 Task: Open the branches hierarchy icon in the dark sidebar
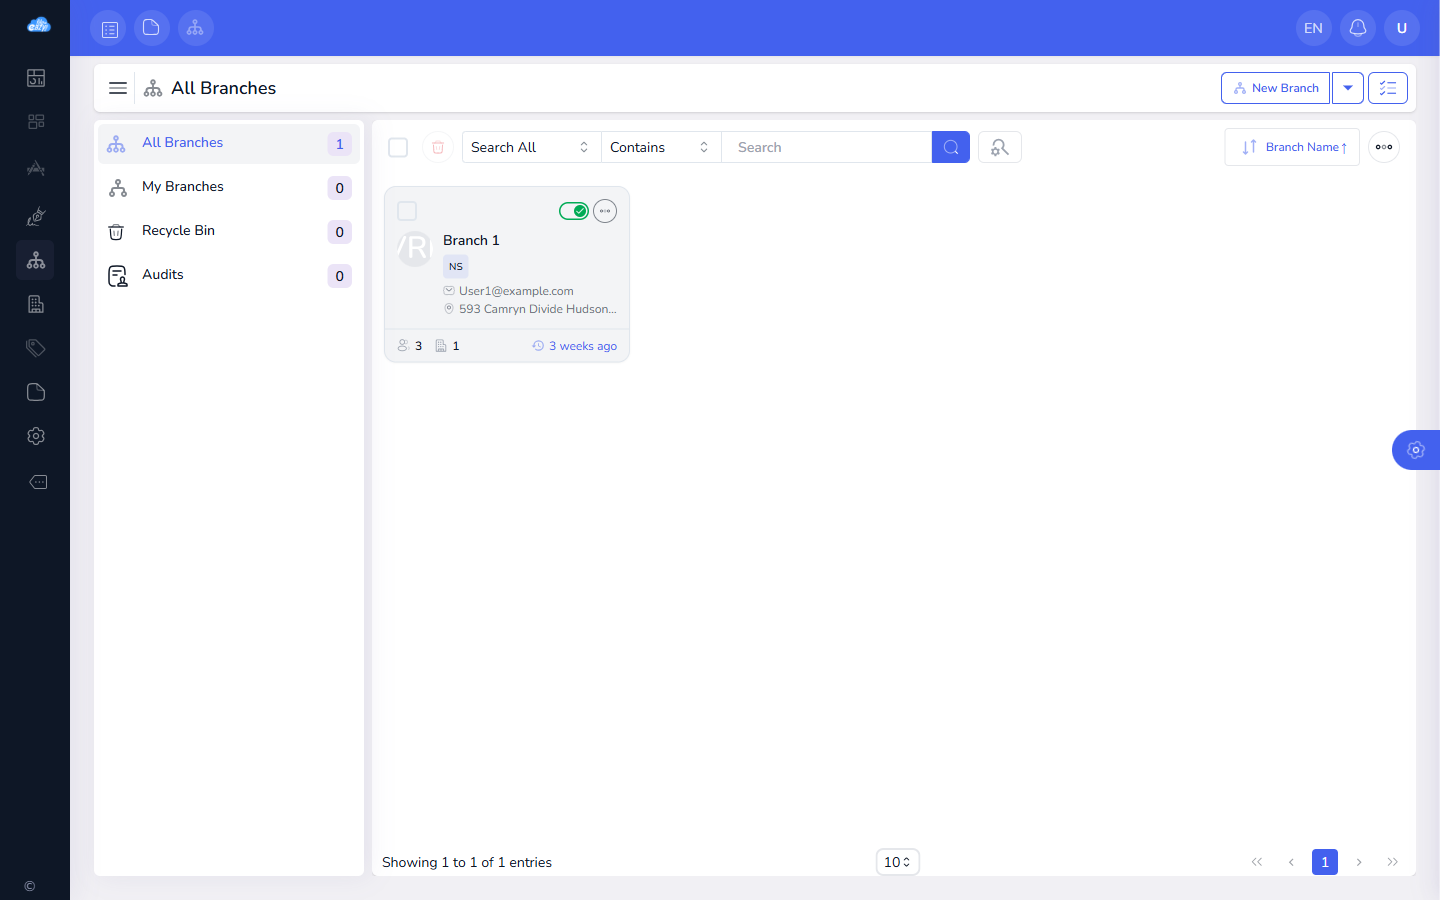36,260
